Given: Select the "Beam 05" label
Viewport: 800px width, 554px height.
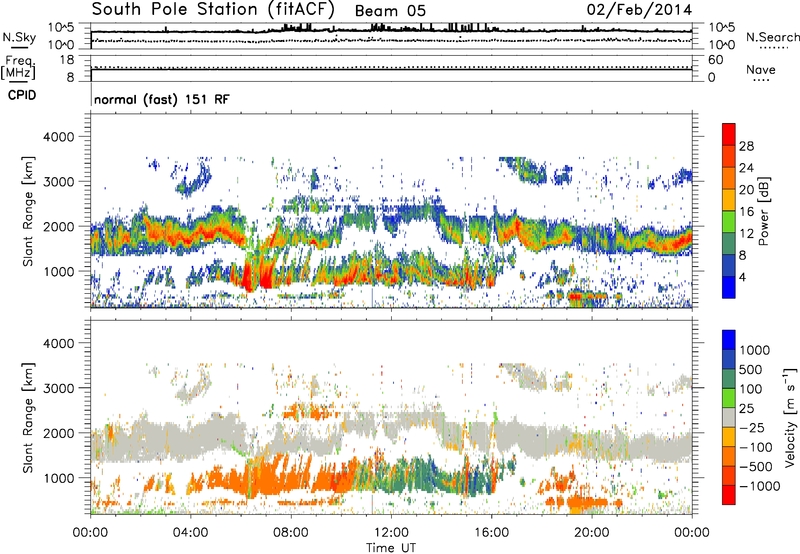Looking at the screenshot, I should (390, 11).
